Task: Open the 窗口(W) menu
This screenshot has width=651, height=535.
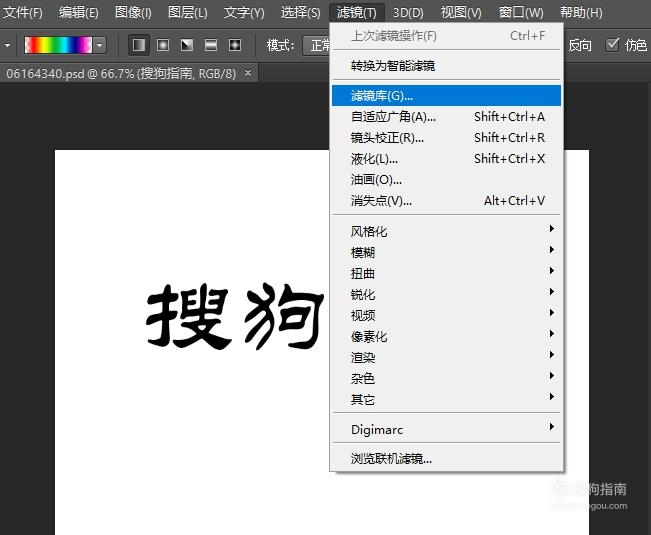Action: pos(521,12)
